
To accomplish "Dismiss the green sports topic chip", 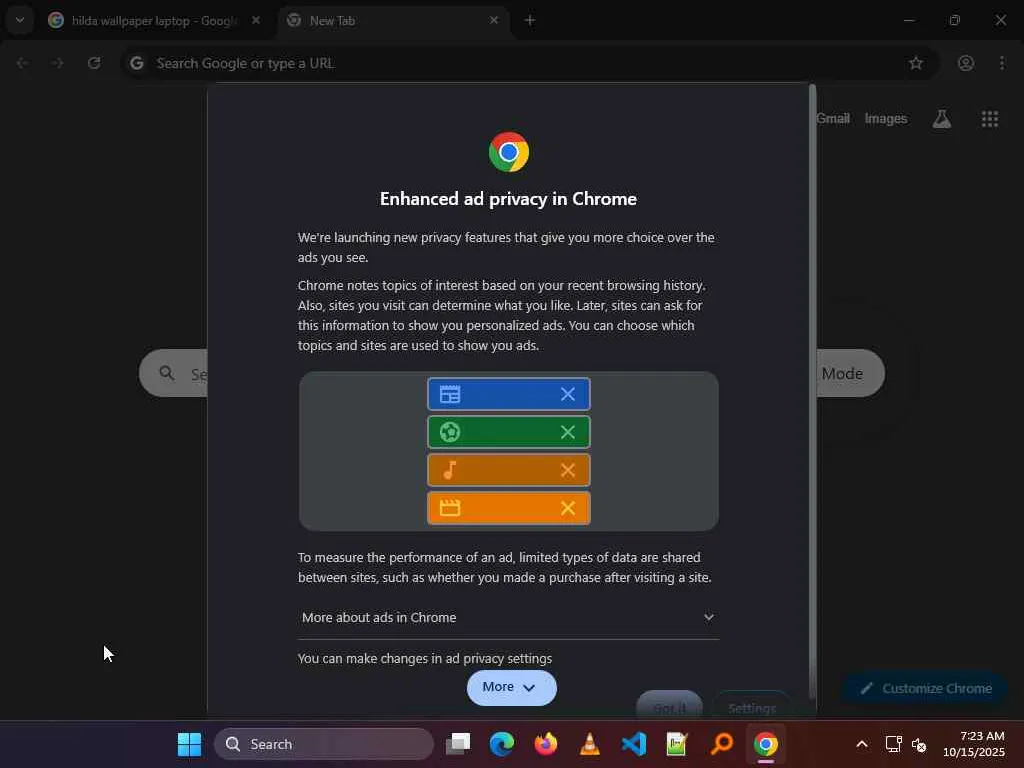I will (568, 432).
